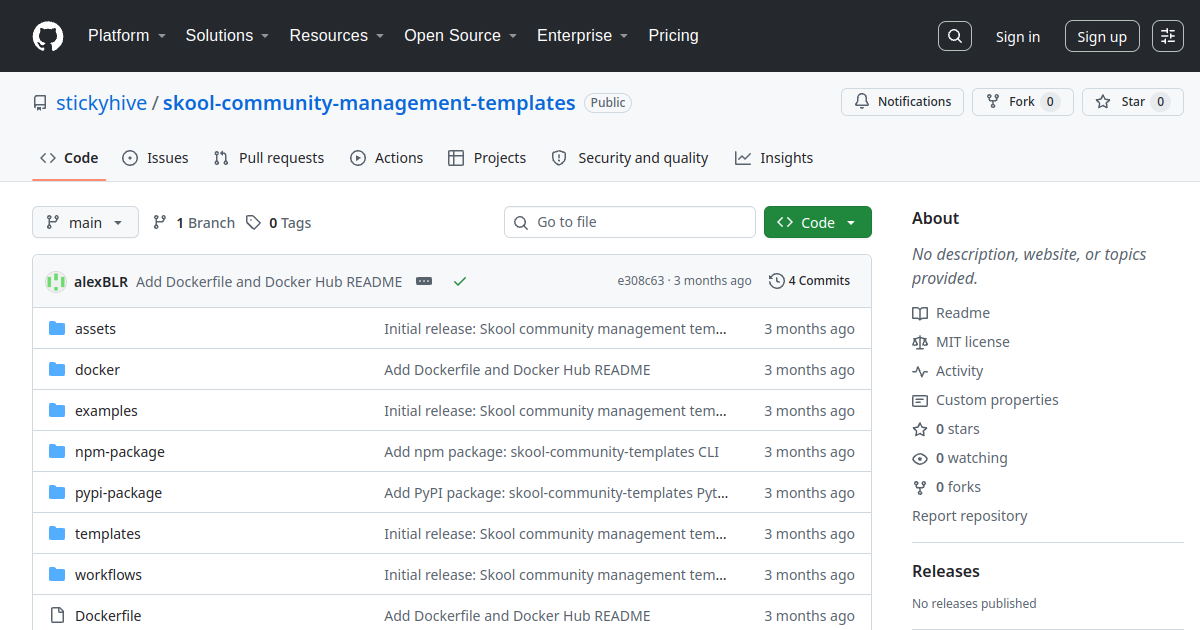The height and width of the screenshot is (630, 1200).
Task: Switch to the Insights tab
Action: (774, 158)
